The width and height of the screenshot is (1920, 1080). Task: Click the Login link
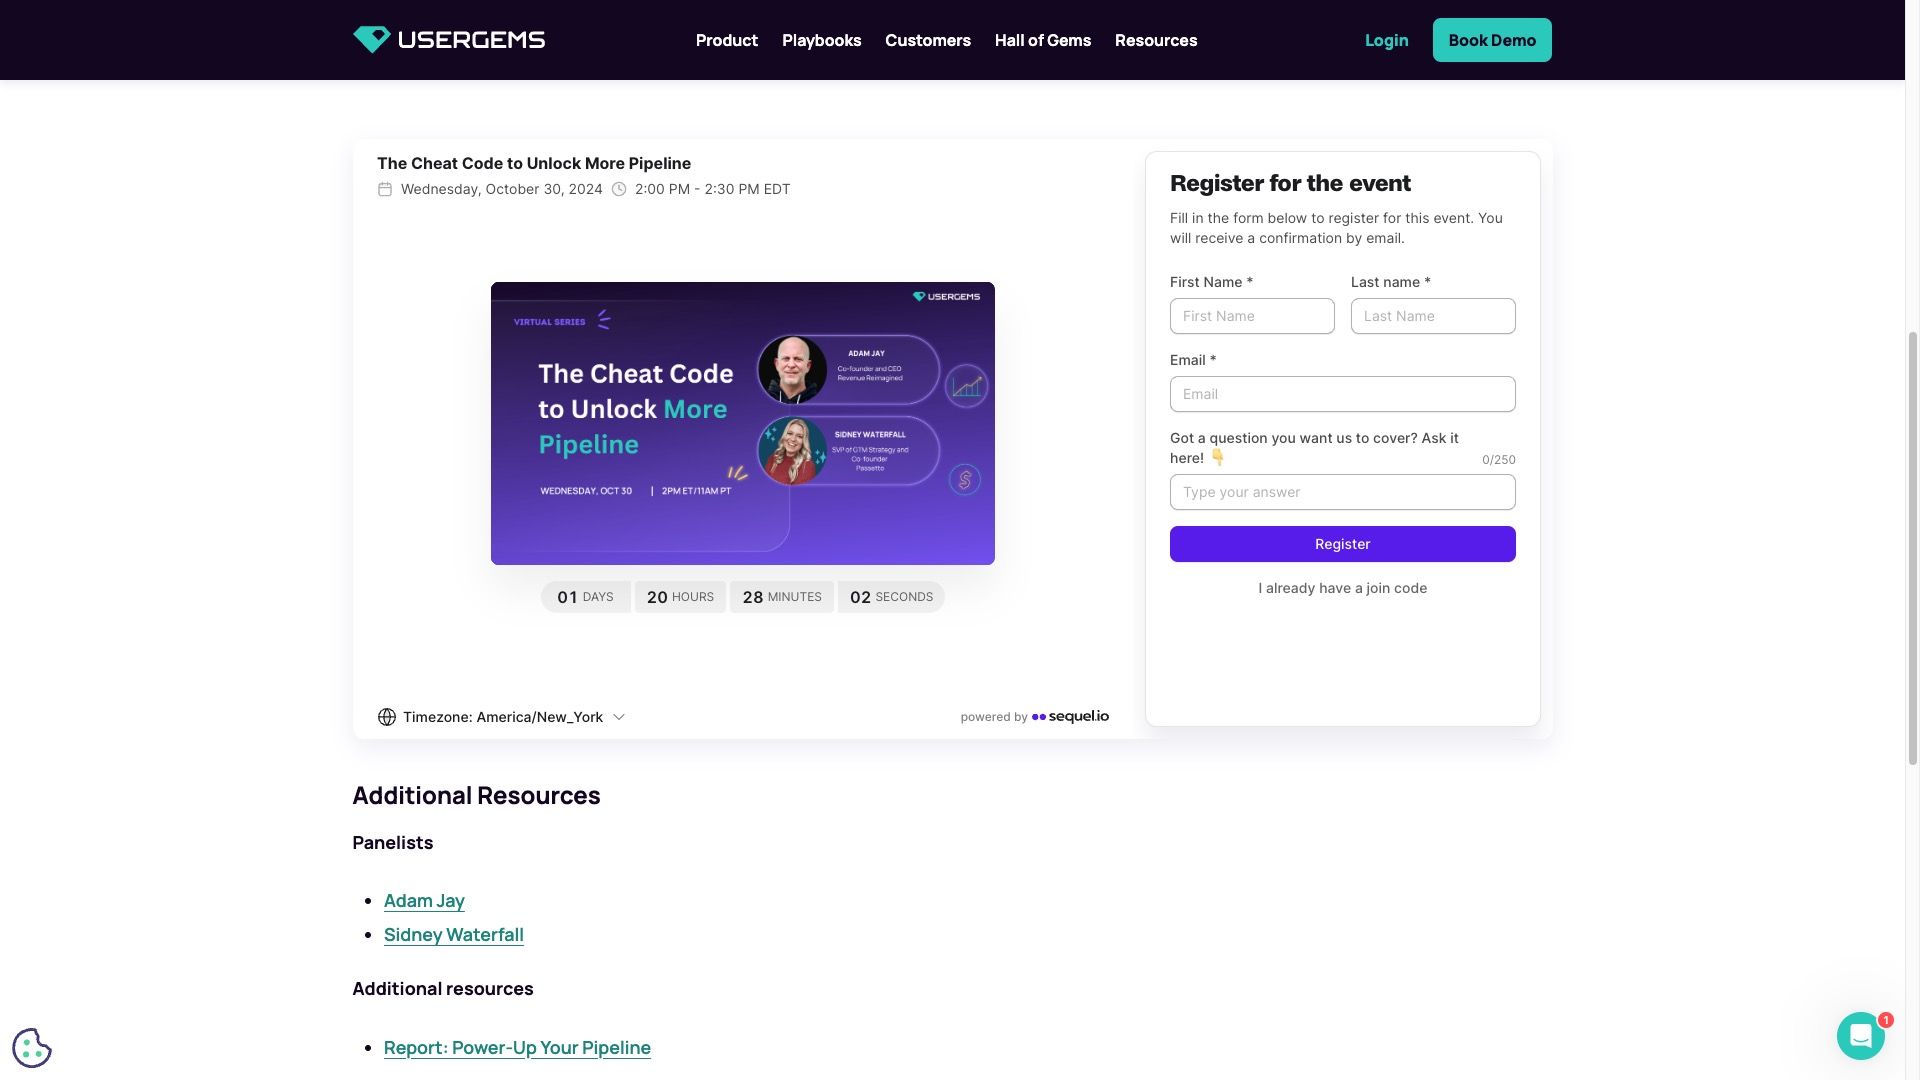[1386, 40]
